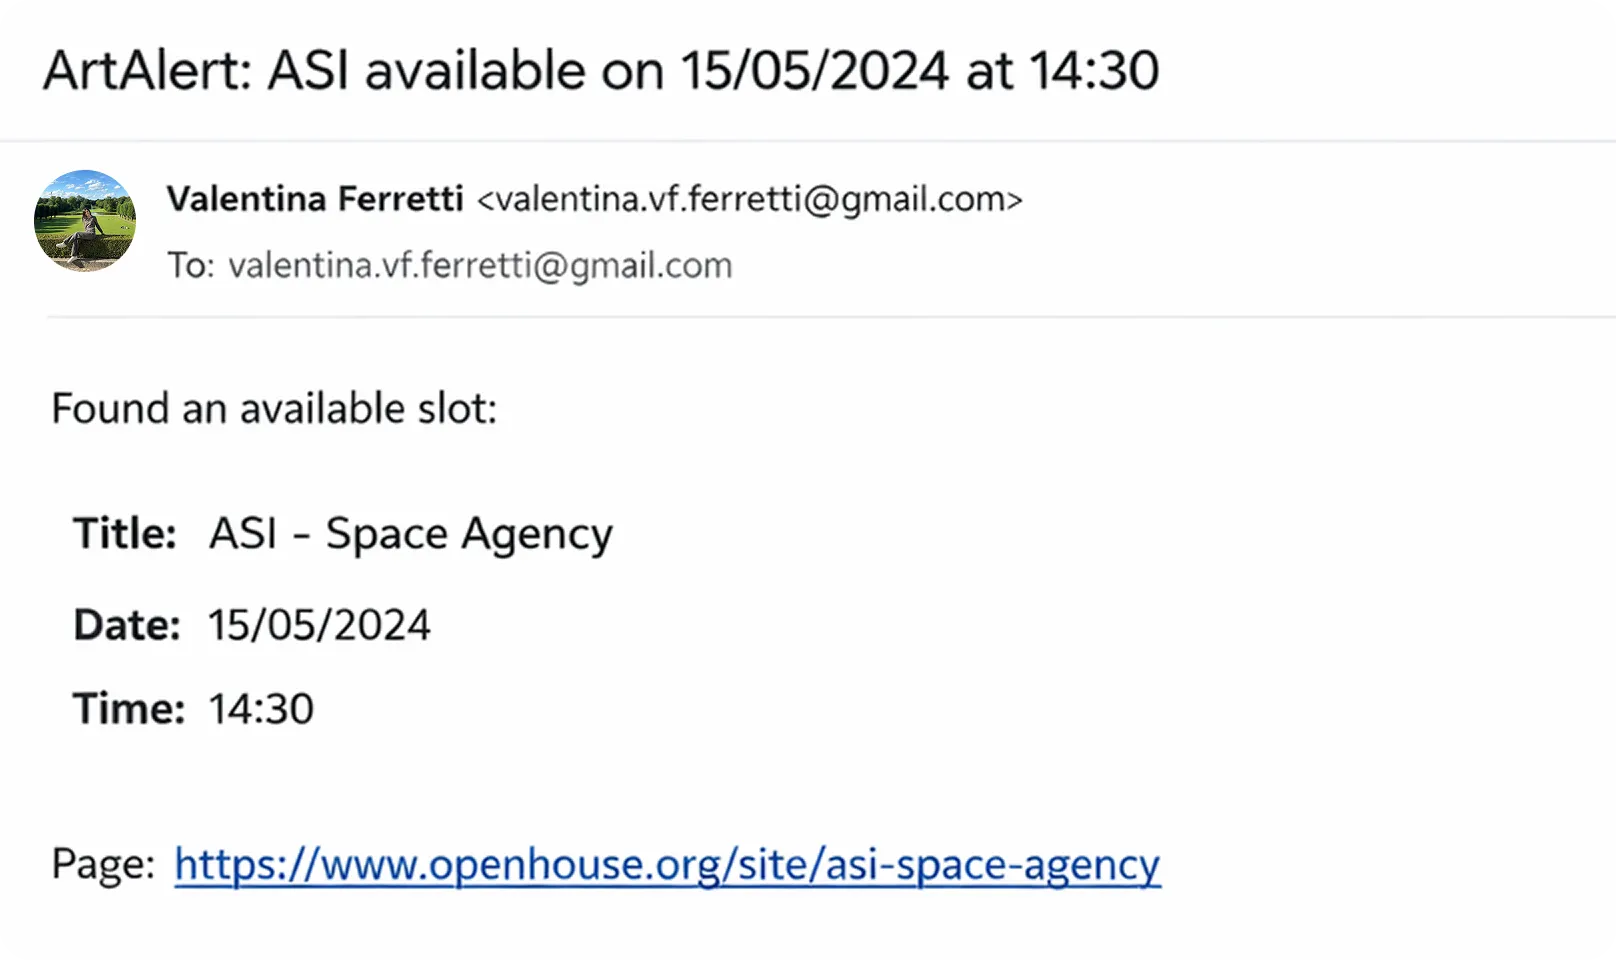Click the time 14:30 in the subject line
The height and width of the screenshot is (960, 1616).
tap(1094, 71)
